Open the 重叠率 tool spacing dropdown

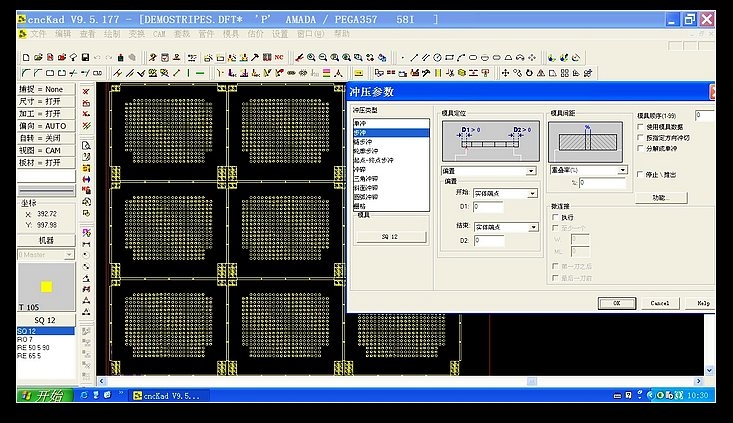point(588,170)
